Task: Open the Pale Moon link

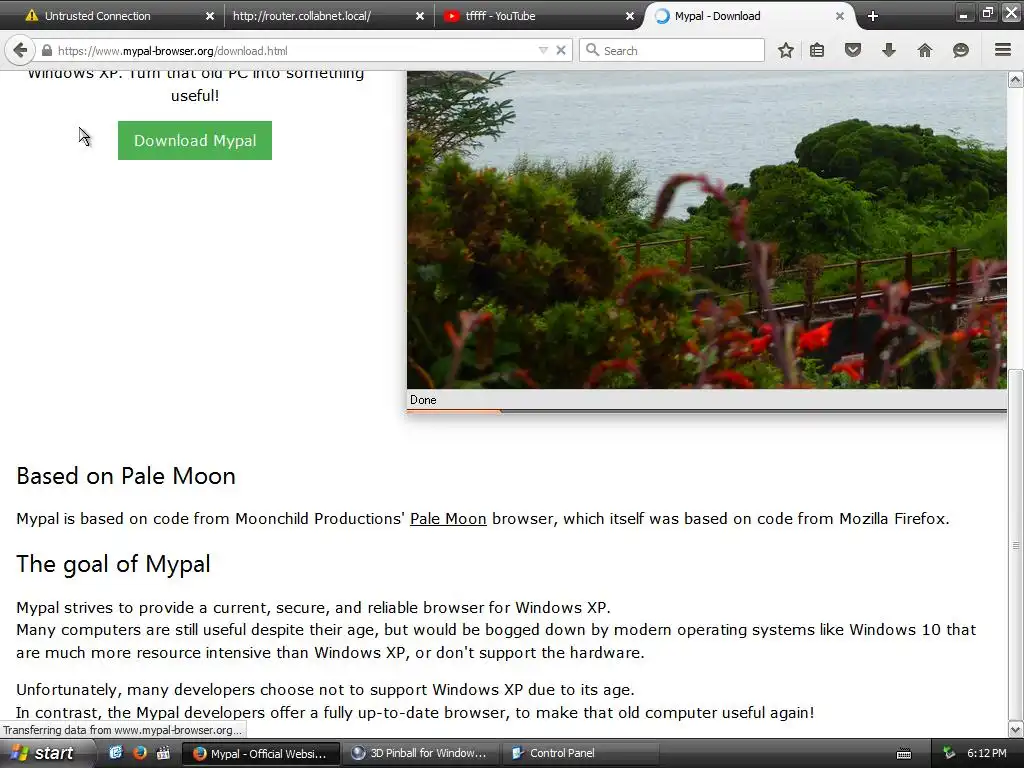Action: point(448,519)
